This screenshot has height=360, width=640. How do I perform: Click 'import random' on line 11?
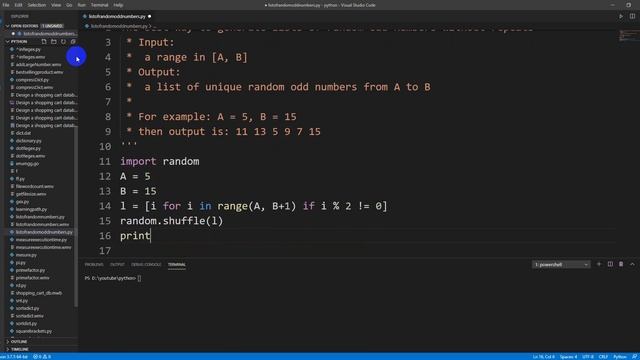click(160, 161)
